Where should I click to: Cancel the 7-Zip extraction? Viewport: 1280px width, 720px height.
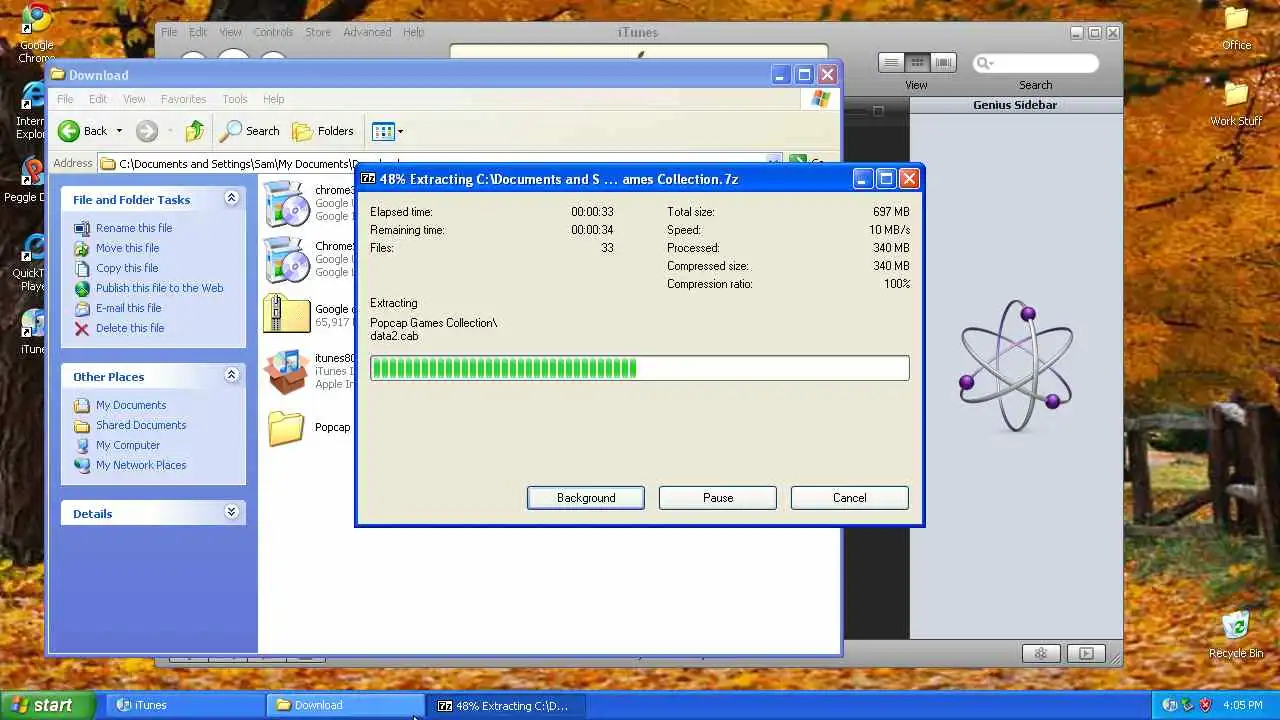pyautogui.click(x=850, y=498)
